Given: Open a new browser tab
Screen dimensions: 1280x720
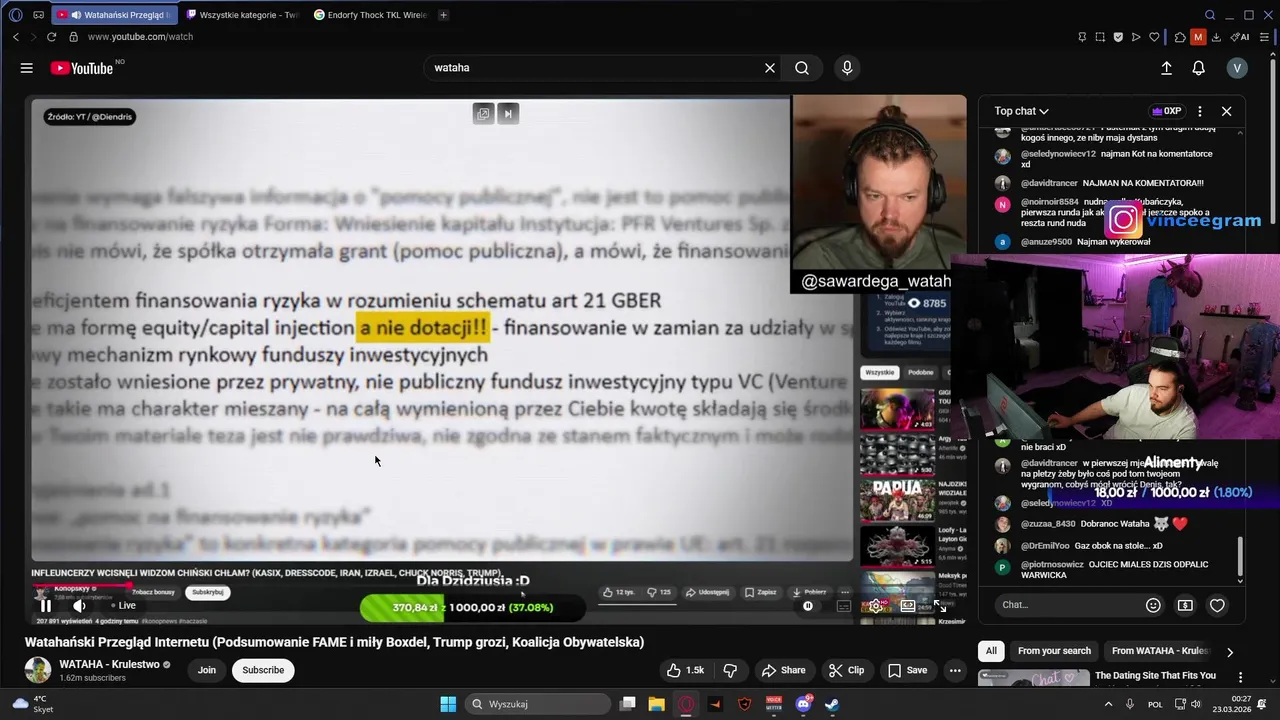Looking at the screenshot, I should 443,15.
